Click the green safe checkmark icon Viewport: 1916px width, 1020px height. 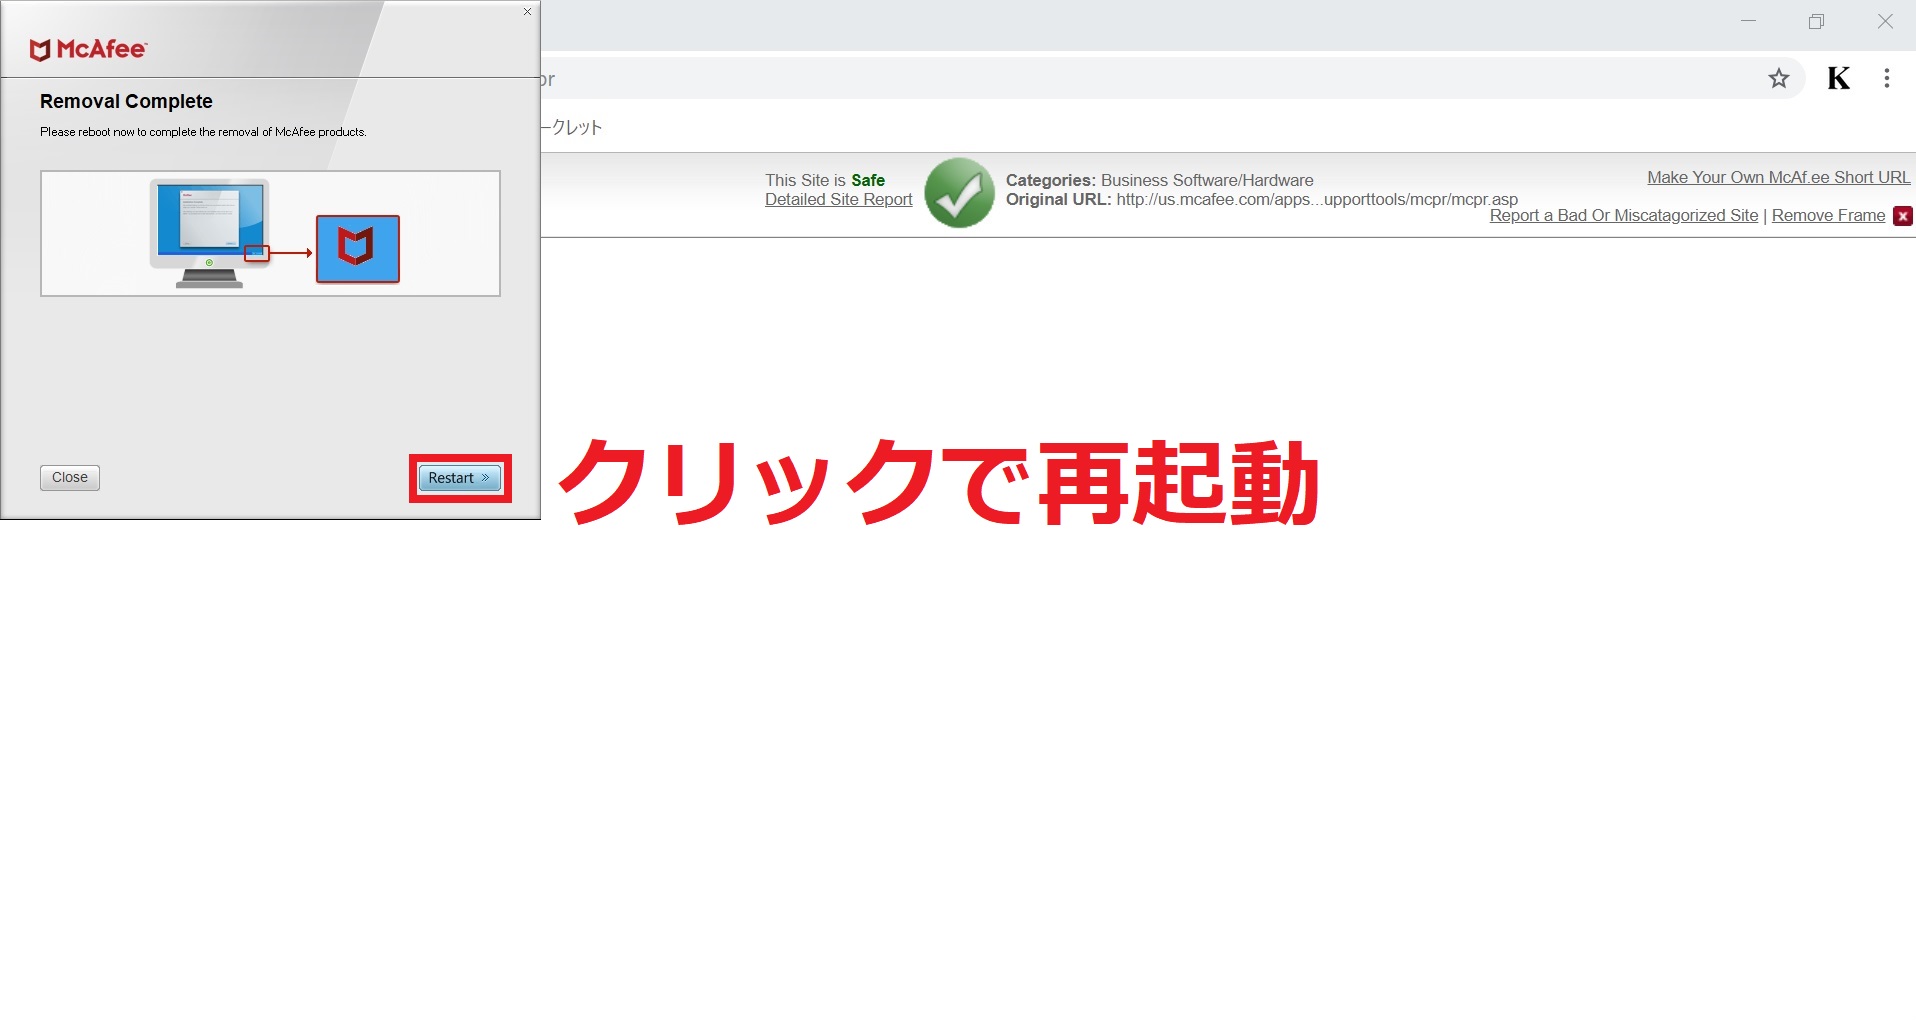coord(959,193)
